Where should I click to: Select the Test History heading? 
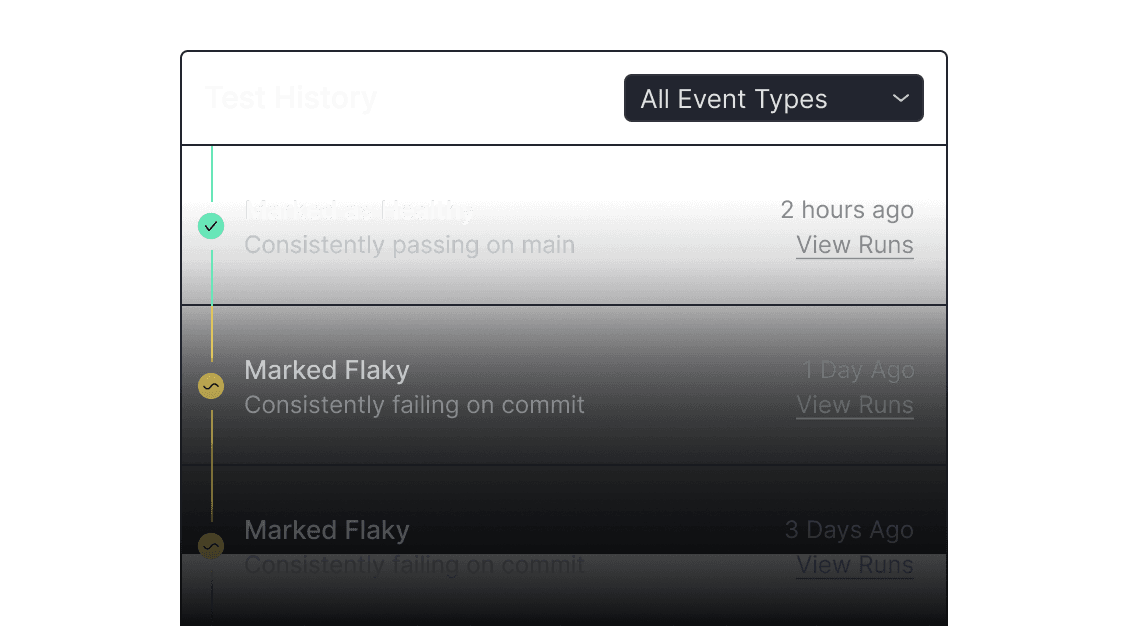pyautogui.click(x=292, y=98)
